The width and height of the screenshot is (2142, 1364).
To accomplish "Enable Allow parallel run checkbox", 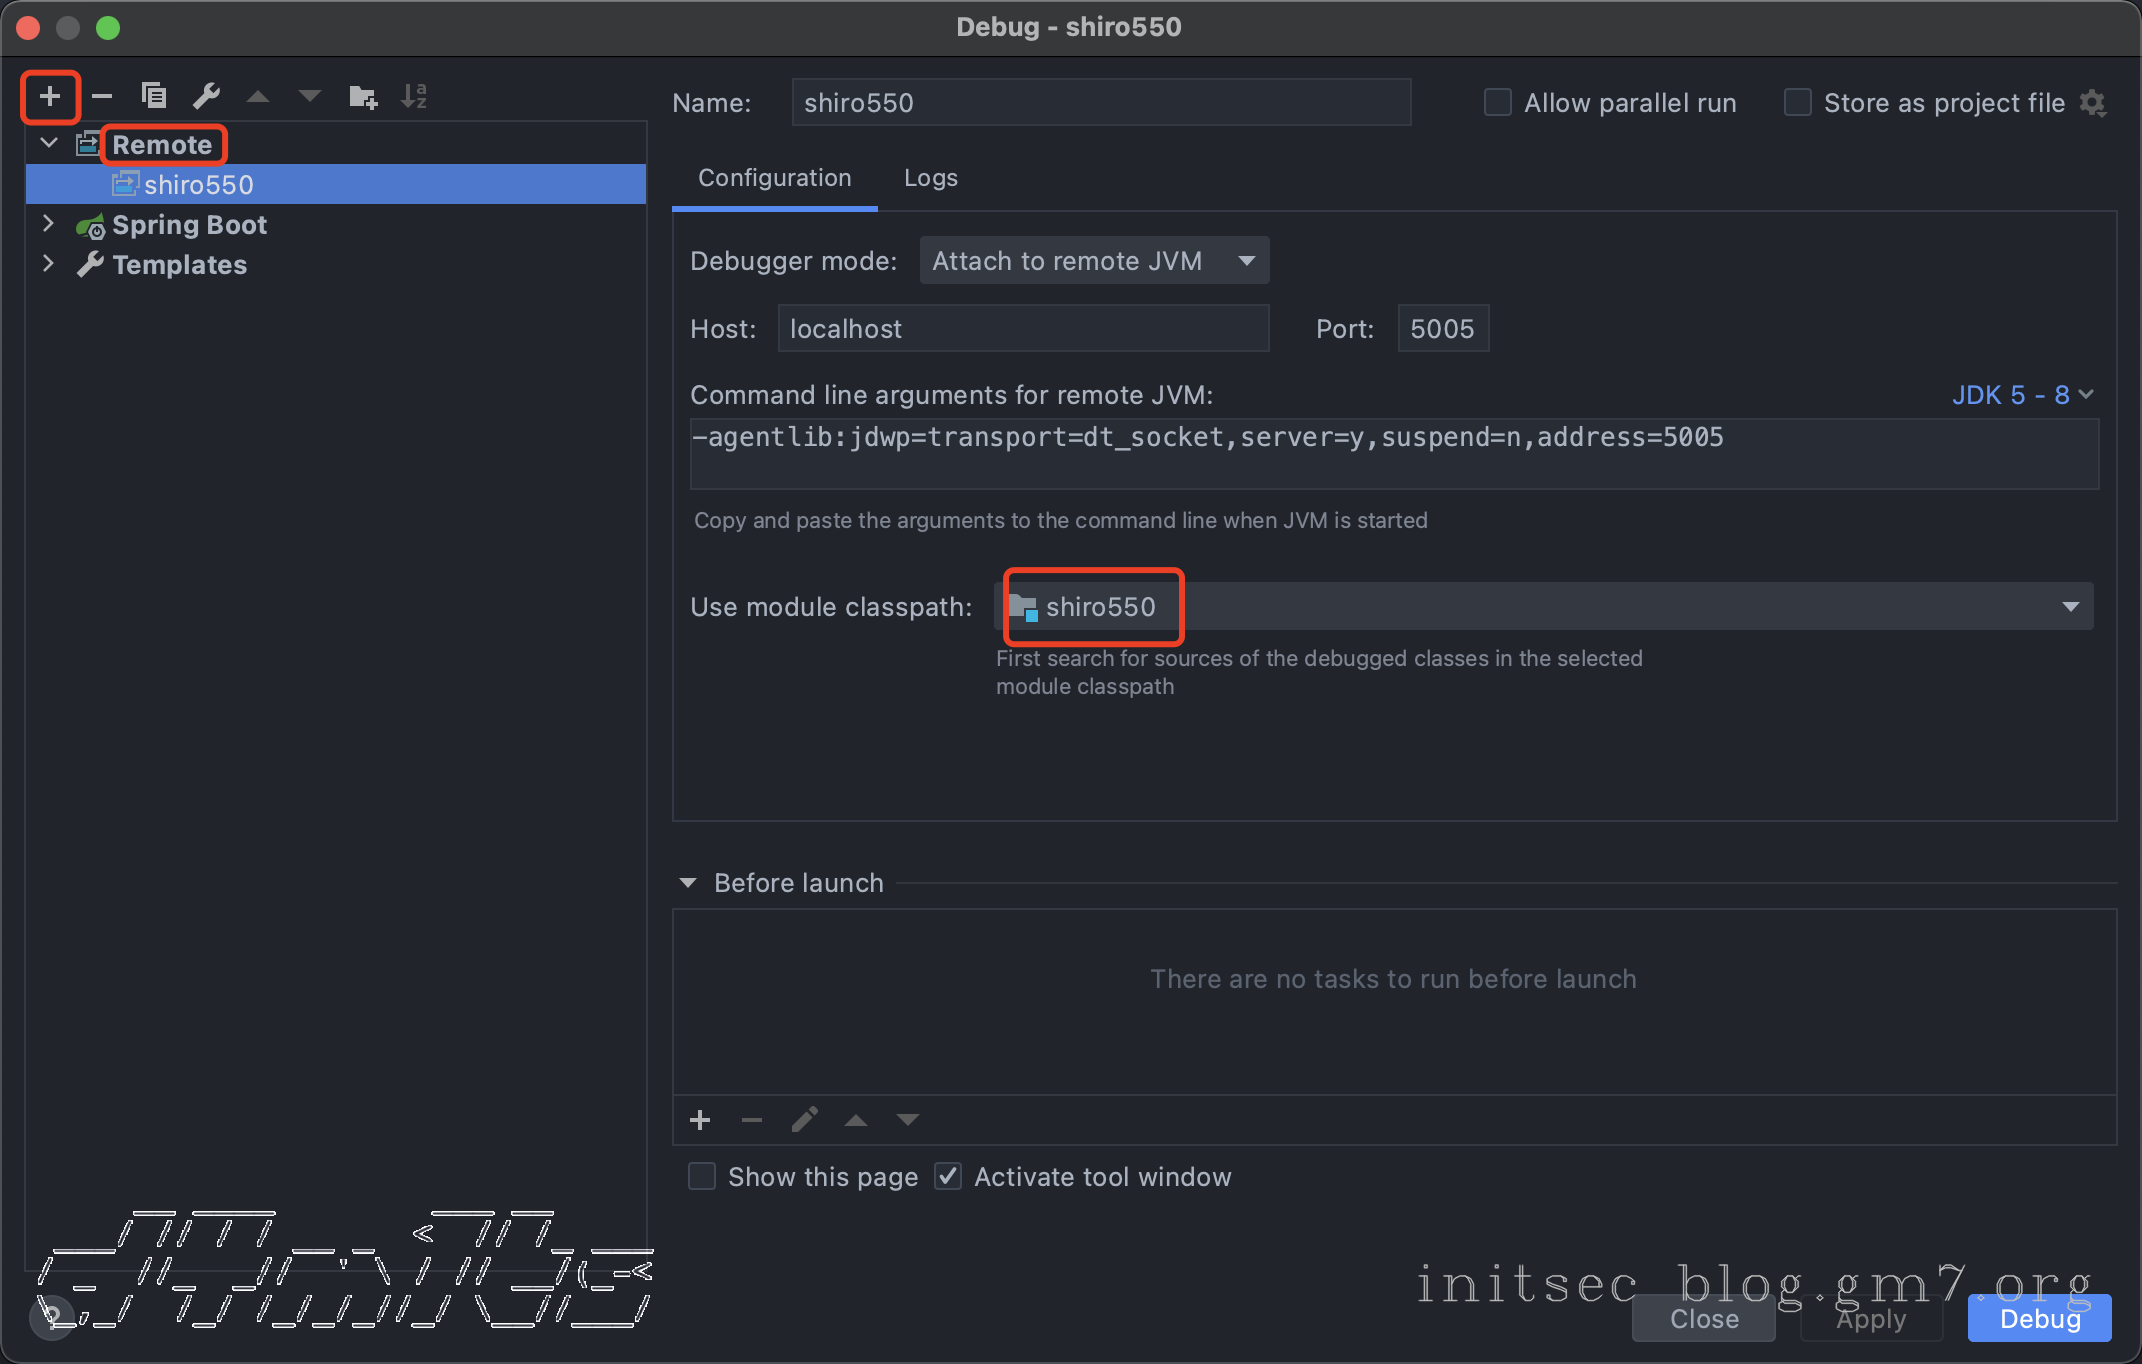I will [1497, 103].
